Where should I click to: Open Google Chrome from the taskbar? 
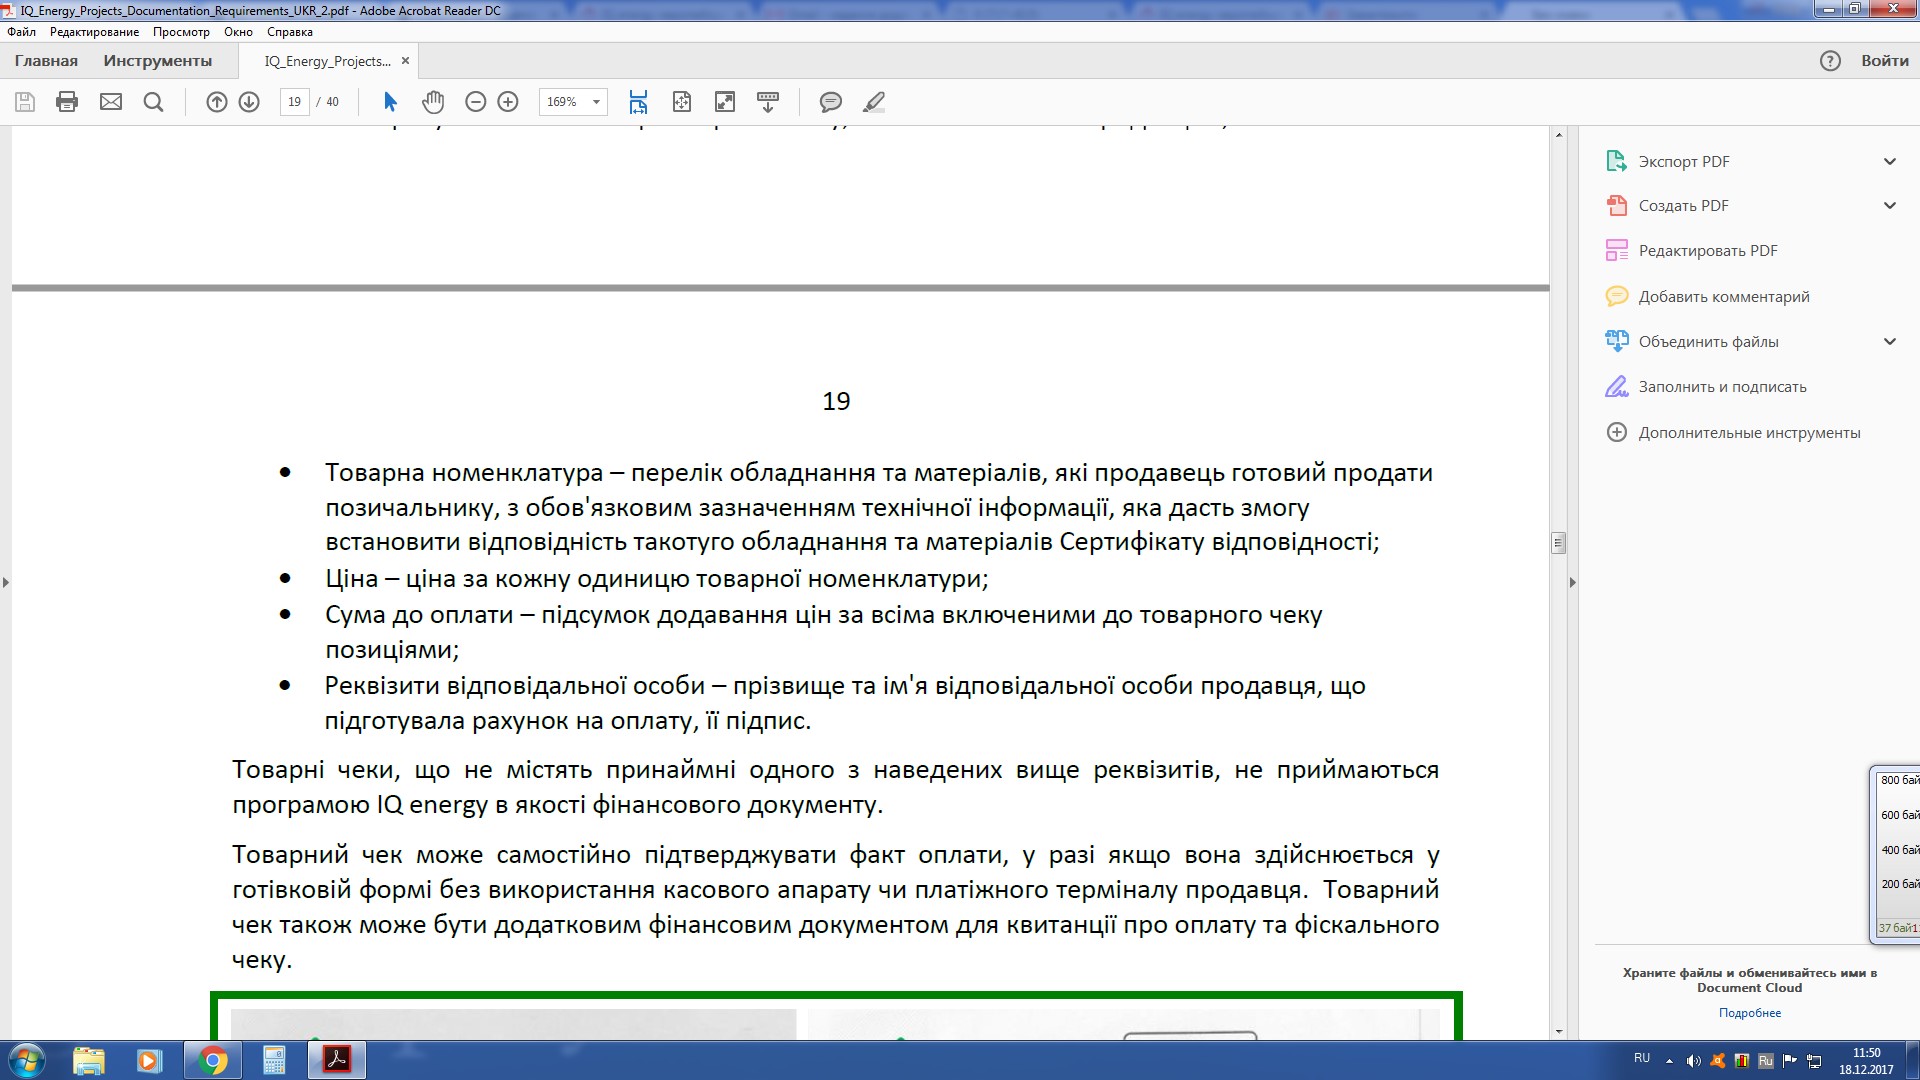click(212, 1060)
